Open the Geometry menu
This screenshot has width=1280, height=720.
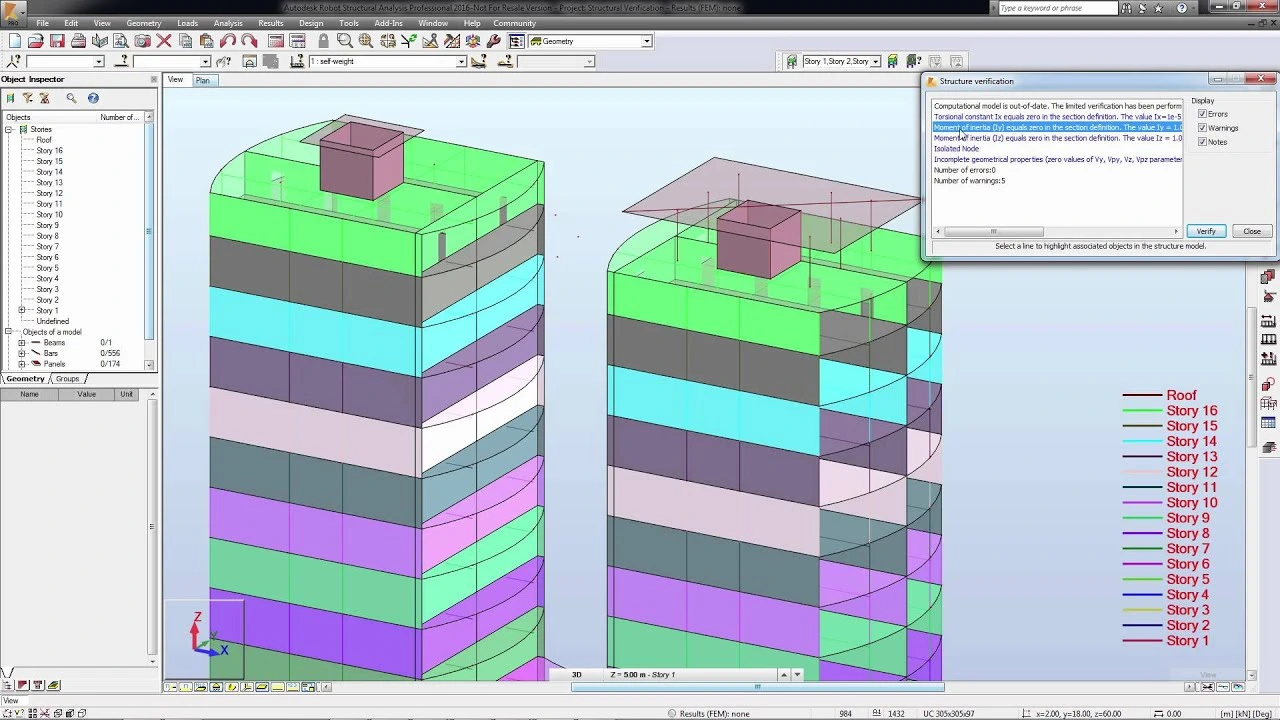[x=144, y=23]
